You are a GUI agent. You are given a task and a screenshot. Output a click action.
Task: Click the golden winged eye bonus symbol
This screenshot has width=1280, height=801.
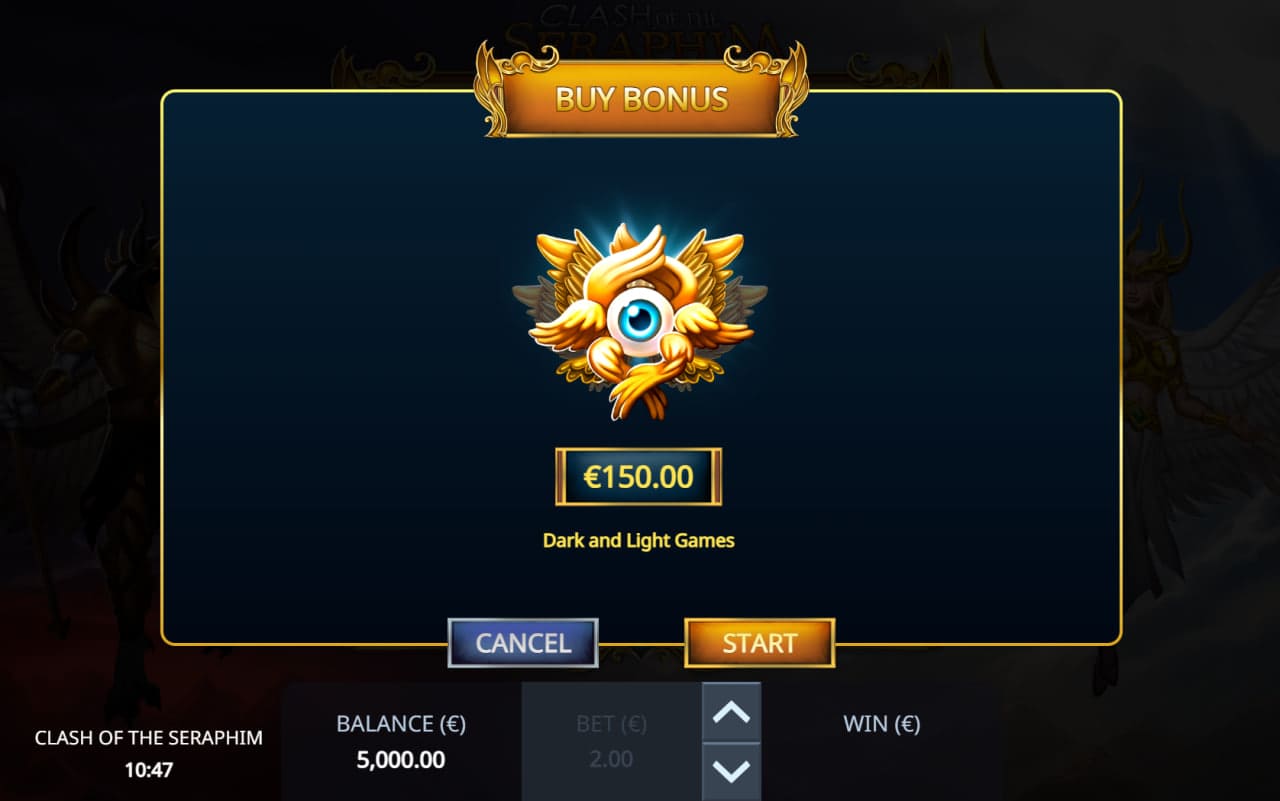(640, 321)
